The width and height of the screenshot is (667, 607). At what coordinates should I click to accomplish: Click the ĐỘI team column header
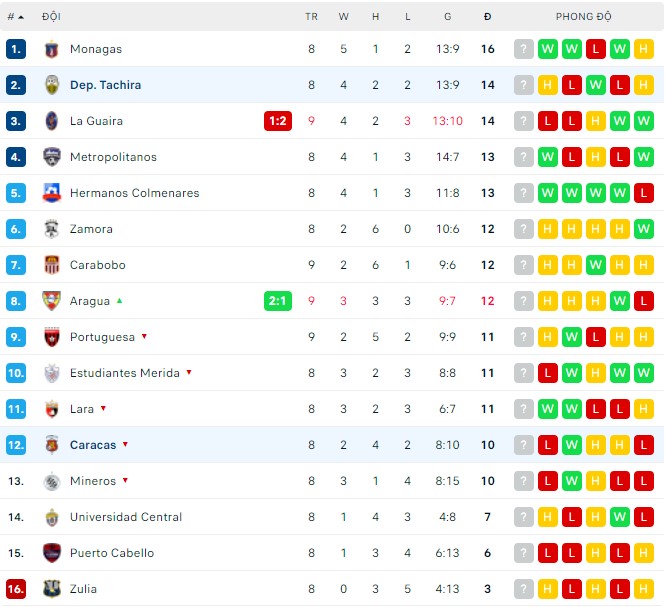[51, 17]
